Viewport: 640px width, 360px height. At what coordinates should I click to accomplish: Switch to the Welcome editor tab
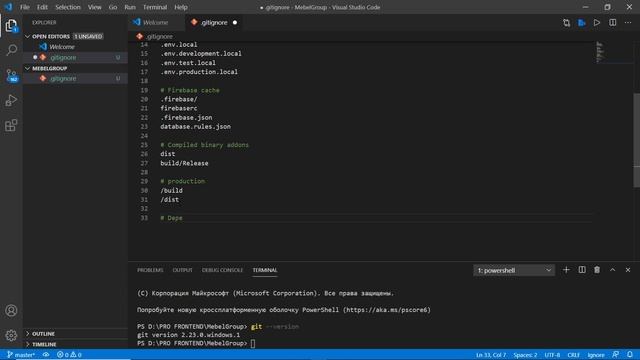pos(155,22)
